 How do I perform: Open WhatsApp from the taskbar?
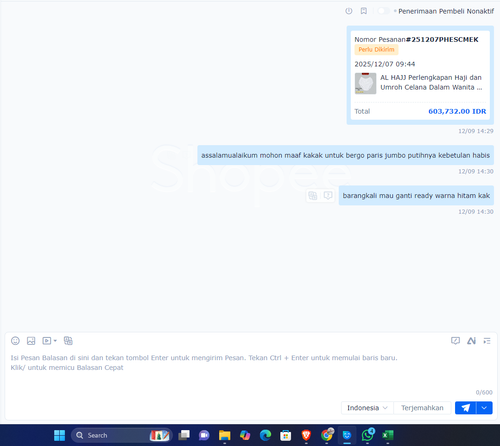pos(367,435)
